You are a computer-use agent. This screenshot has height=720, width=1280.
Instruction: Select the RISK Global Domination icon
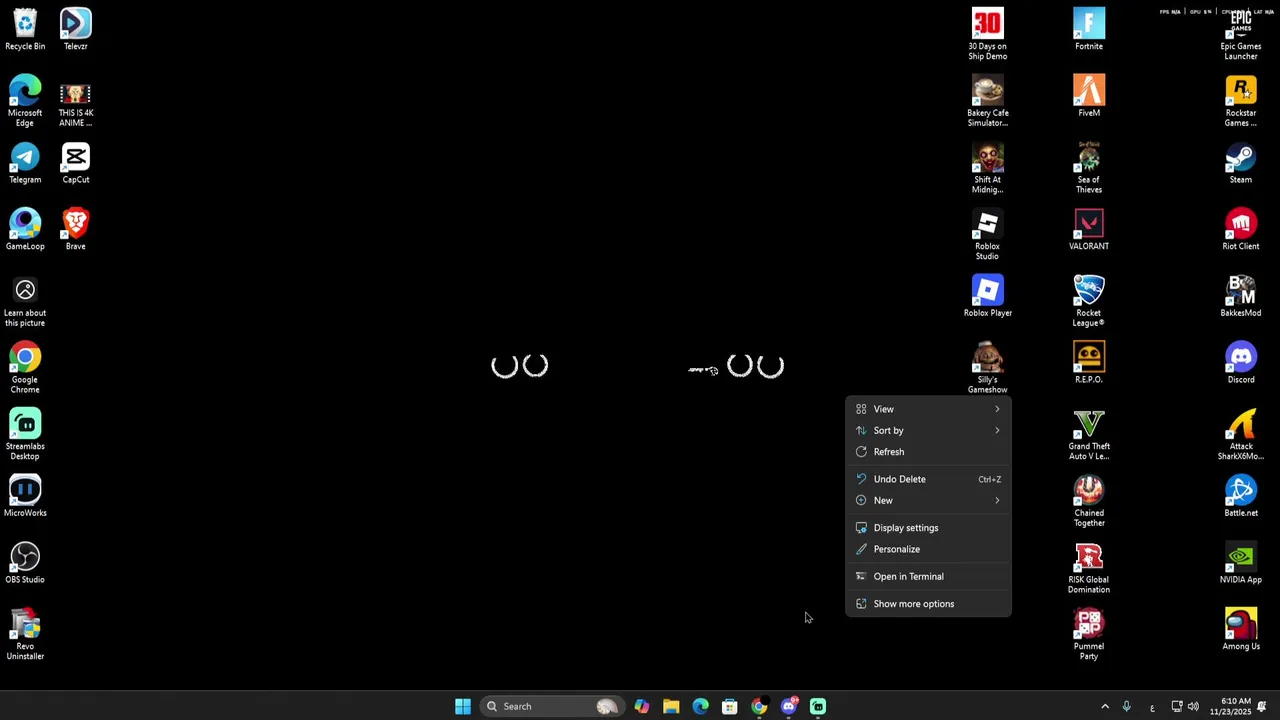point(1089,567)
